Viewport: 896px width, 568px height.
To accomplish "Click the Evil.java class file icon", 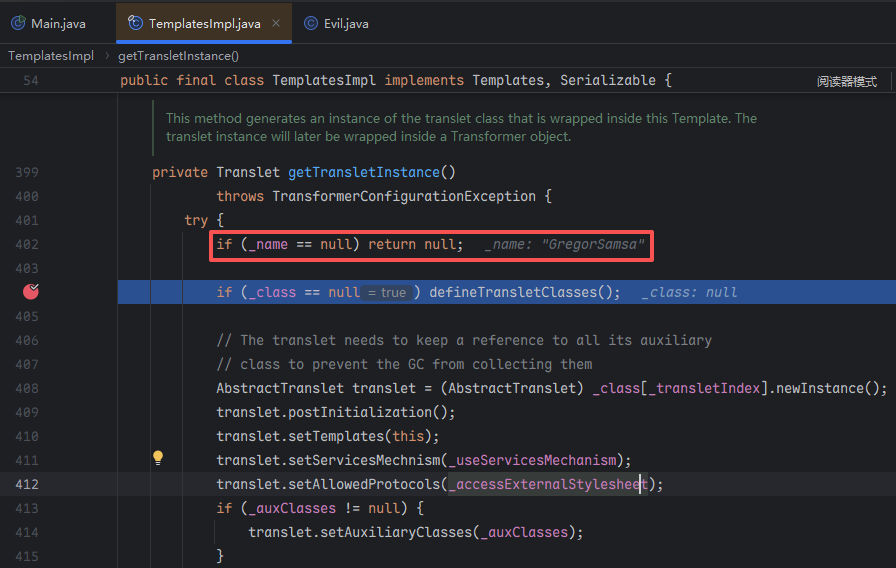I will [311, 23].
